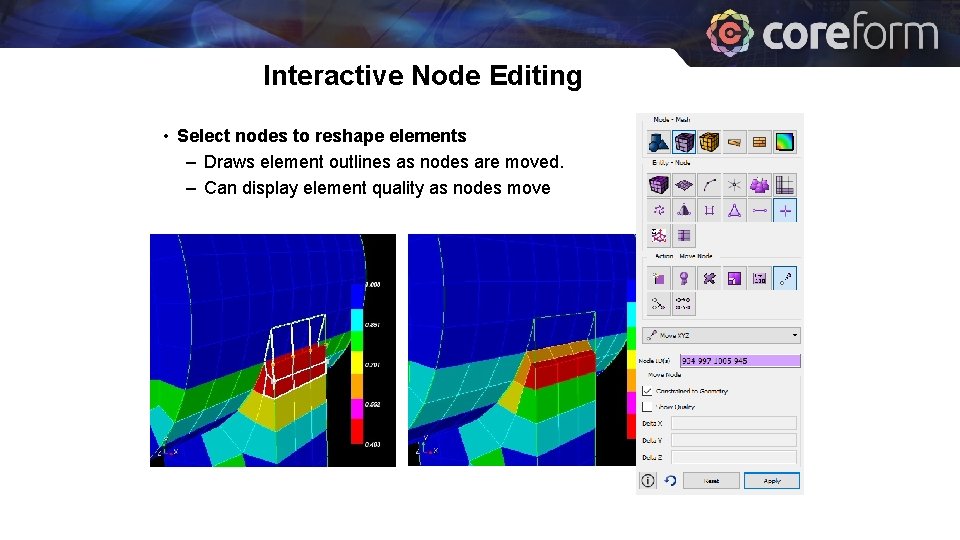Choose the Surface entity flat mesh icon
Image resolution: width=960 pixels, height=540 pixels.
(683, 184)
